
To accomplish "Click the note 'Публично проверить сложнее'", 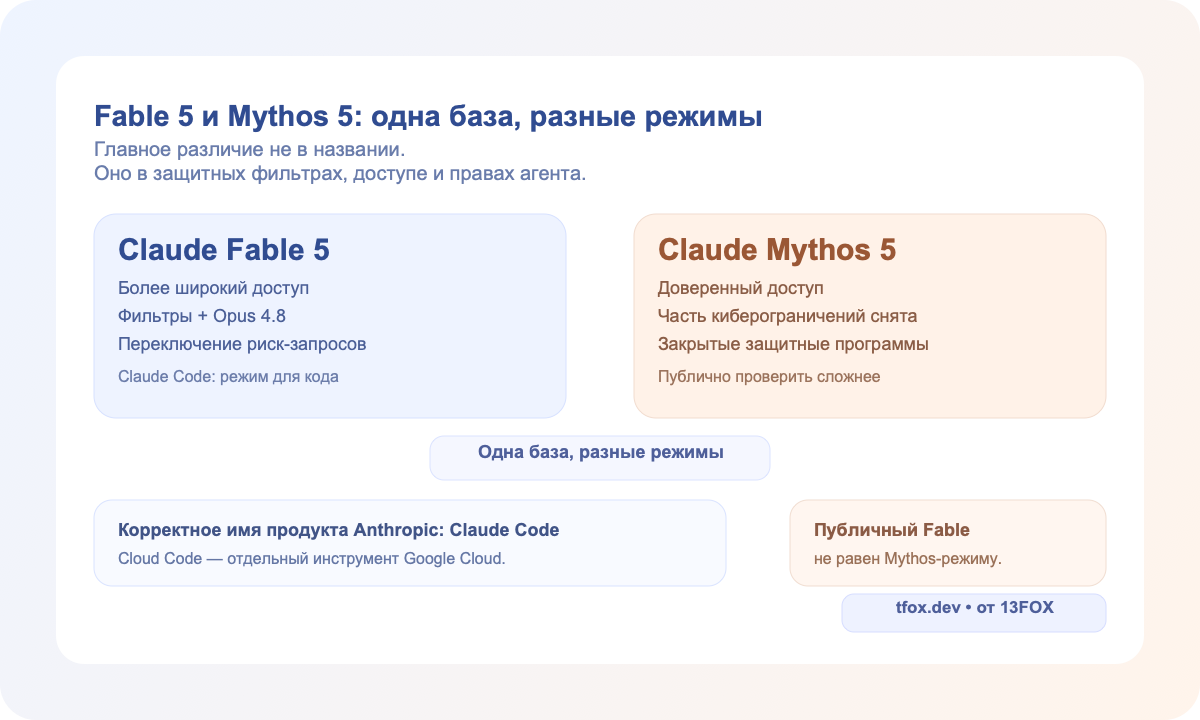I will (769, 377).
